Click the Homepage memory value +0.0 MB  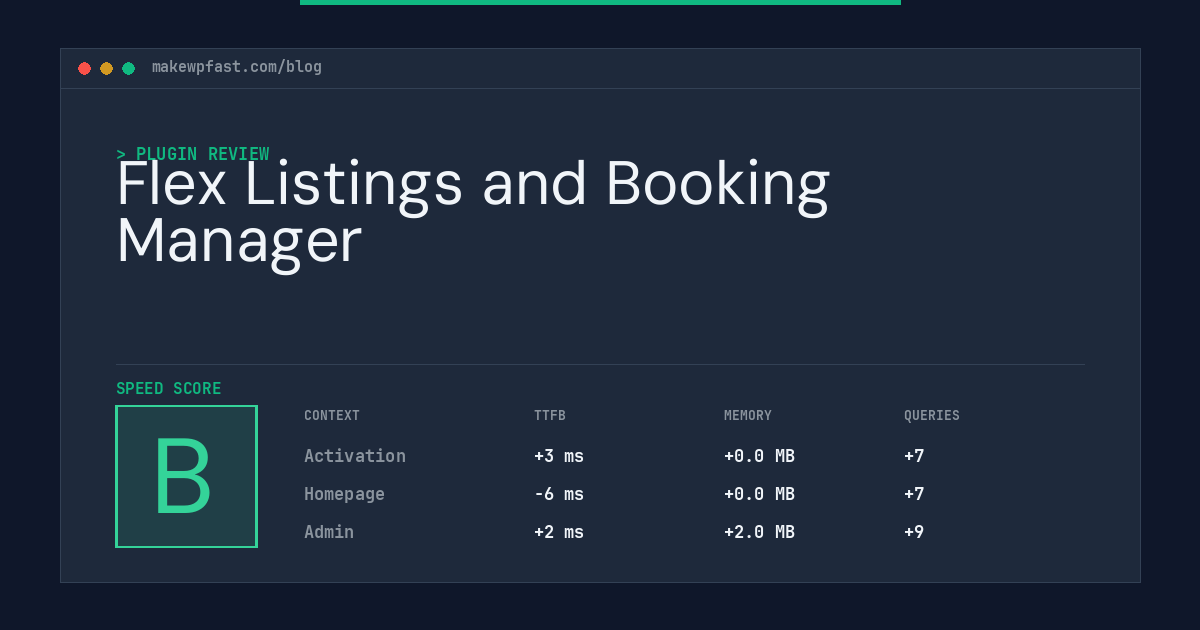point(759,494)
